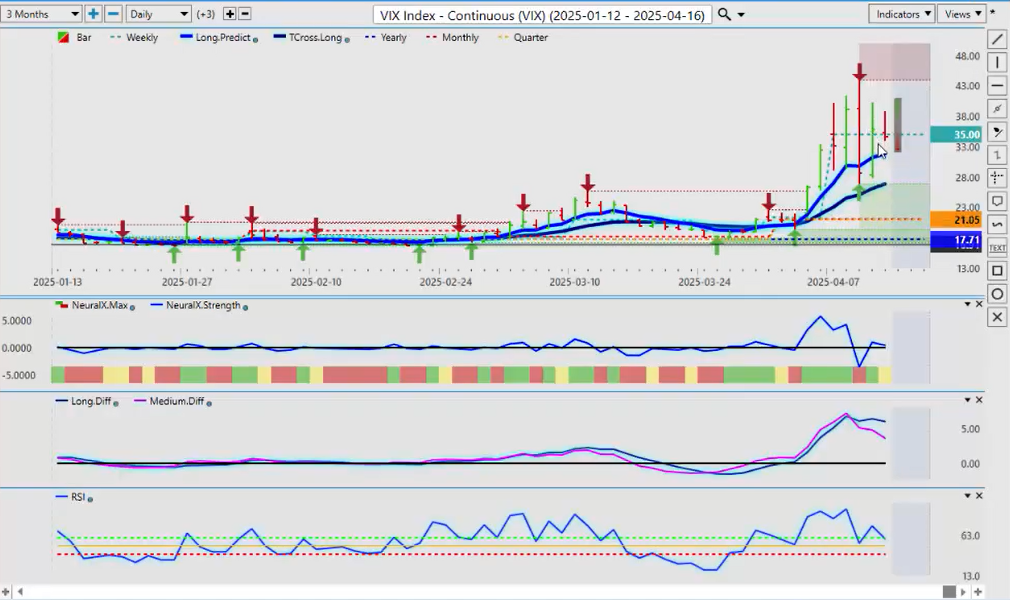Open the Views menu
The height and width of the screenshot is (600, 1010).
point(962,14)
